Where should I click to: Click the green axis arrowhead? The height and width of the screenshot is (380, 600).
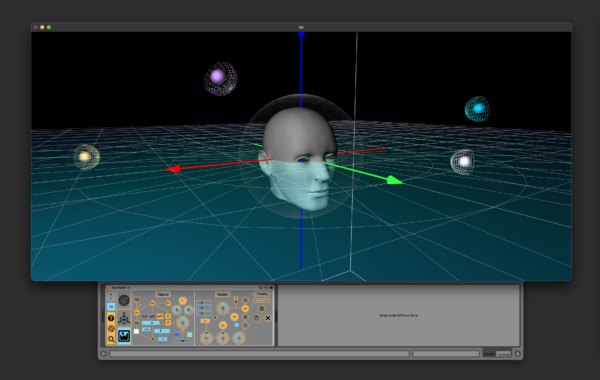[x=395, y=180]
